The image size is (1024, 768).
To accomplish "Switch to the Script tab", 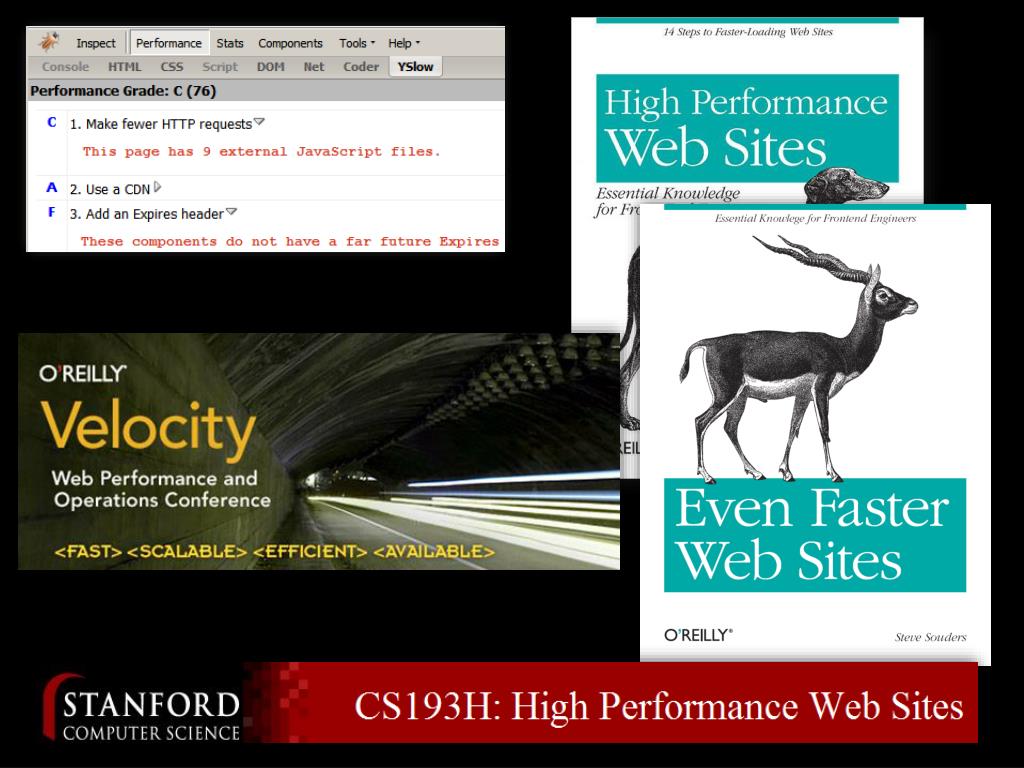I will click(220, 67).
